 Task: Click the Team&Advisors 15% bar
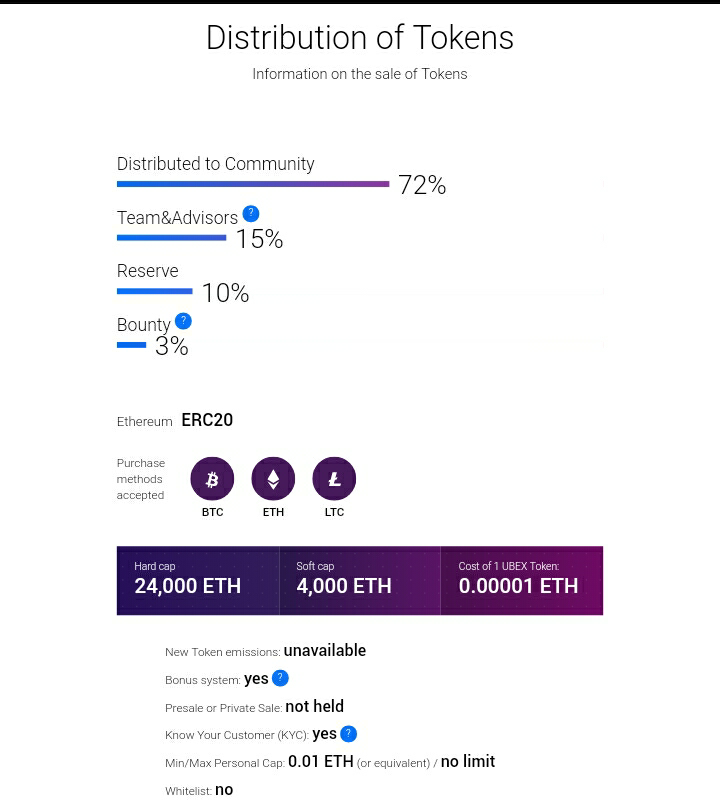click(x=171, y=238)
